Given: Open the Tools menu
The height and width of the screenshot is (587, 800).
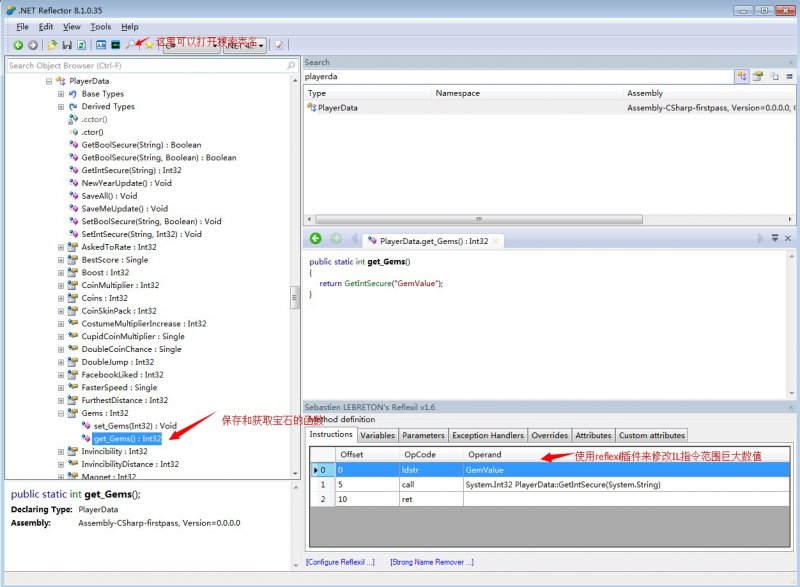Looking at the screenshot, I should point(101,27).
